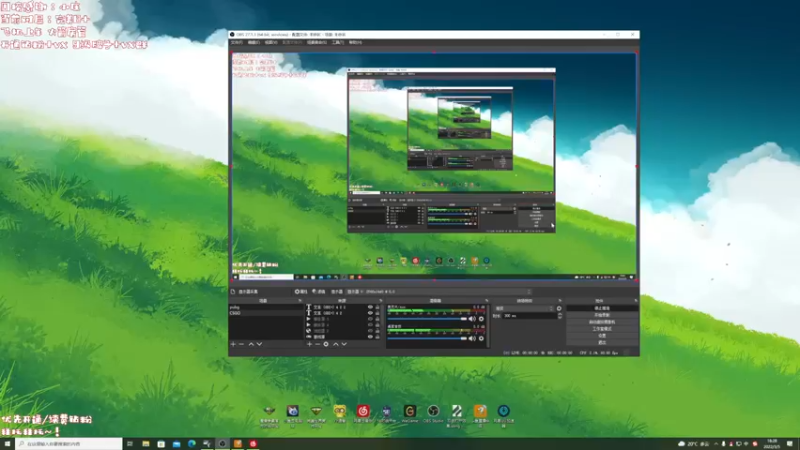The height and width of the screenshot is (450, 800).
Task: Add a new source with the plus icon
Action: point(309,344)
